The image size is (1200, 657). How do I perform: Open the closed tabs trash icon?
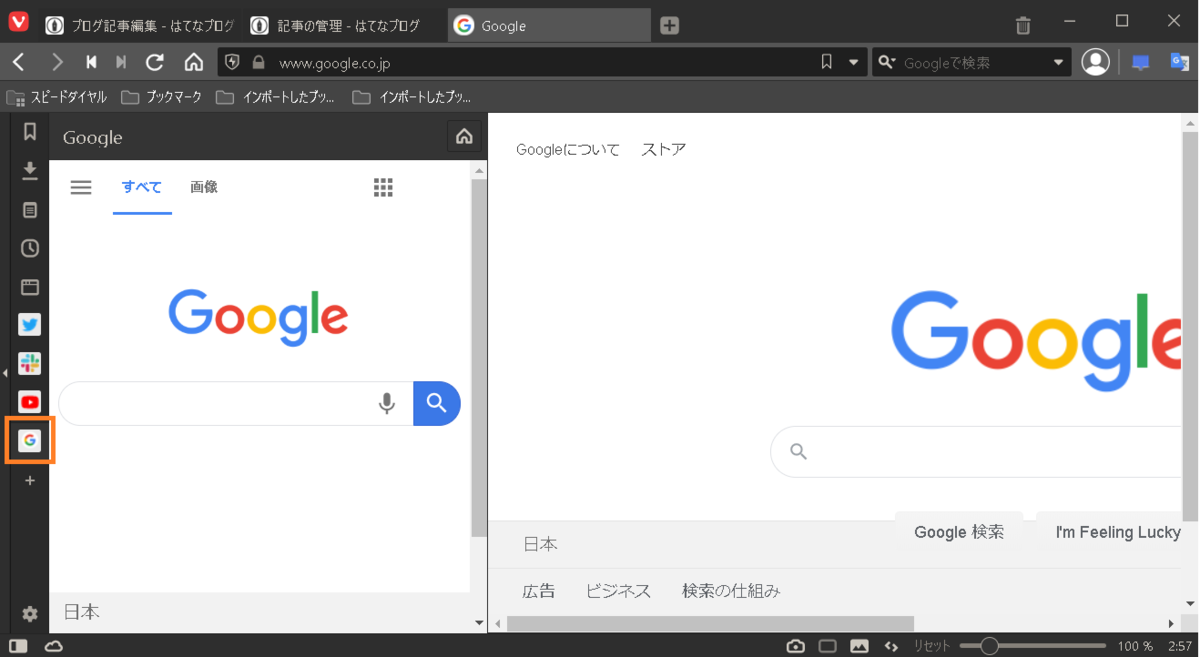point(1023,25)
